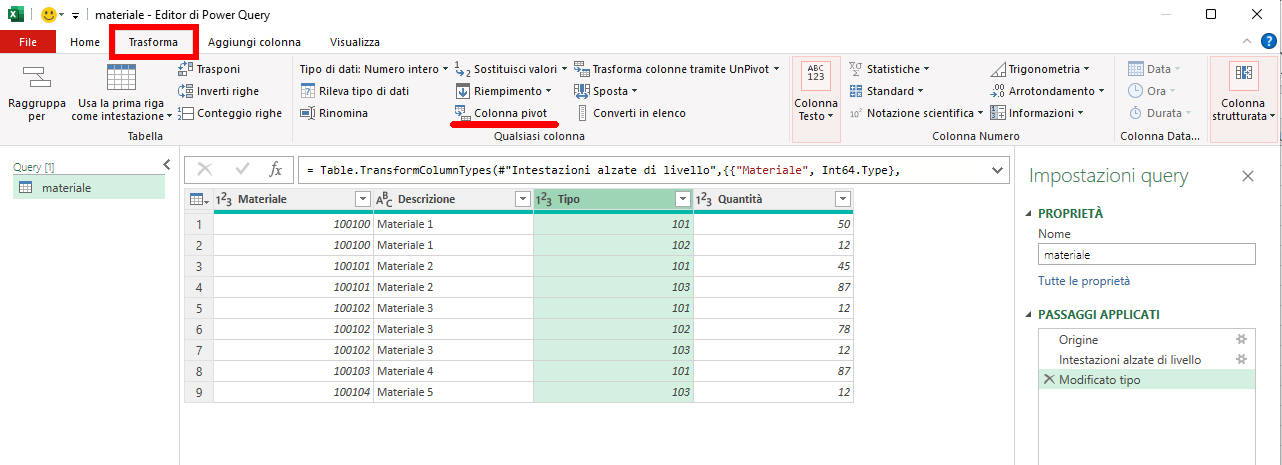Confirm formula with checkmark icon

242,170
